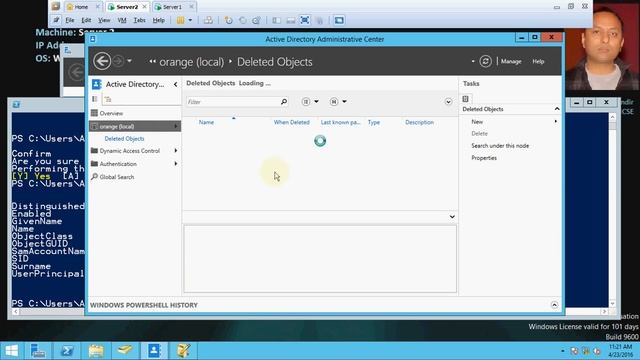Image resolution: width=640 pixels, height=360 pixels.
Task: Expand Dynamic Access Control arrow
Action: [x=176, y=151]
